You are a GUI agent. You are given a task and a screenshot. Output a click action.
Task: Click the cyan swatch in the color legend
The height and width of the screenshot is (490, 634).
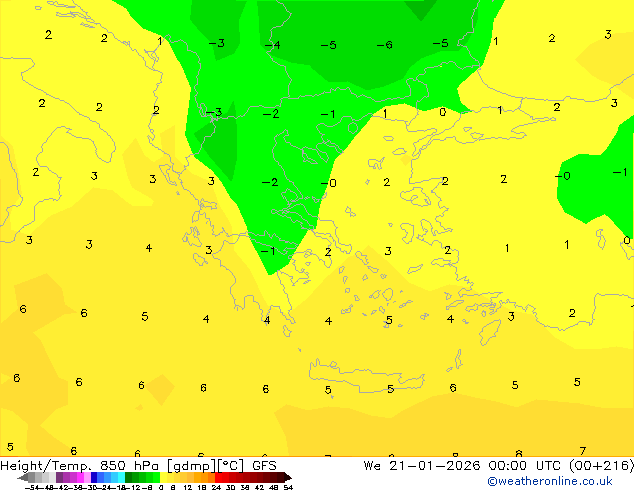pos(121,477)
